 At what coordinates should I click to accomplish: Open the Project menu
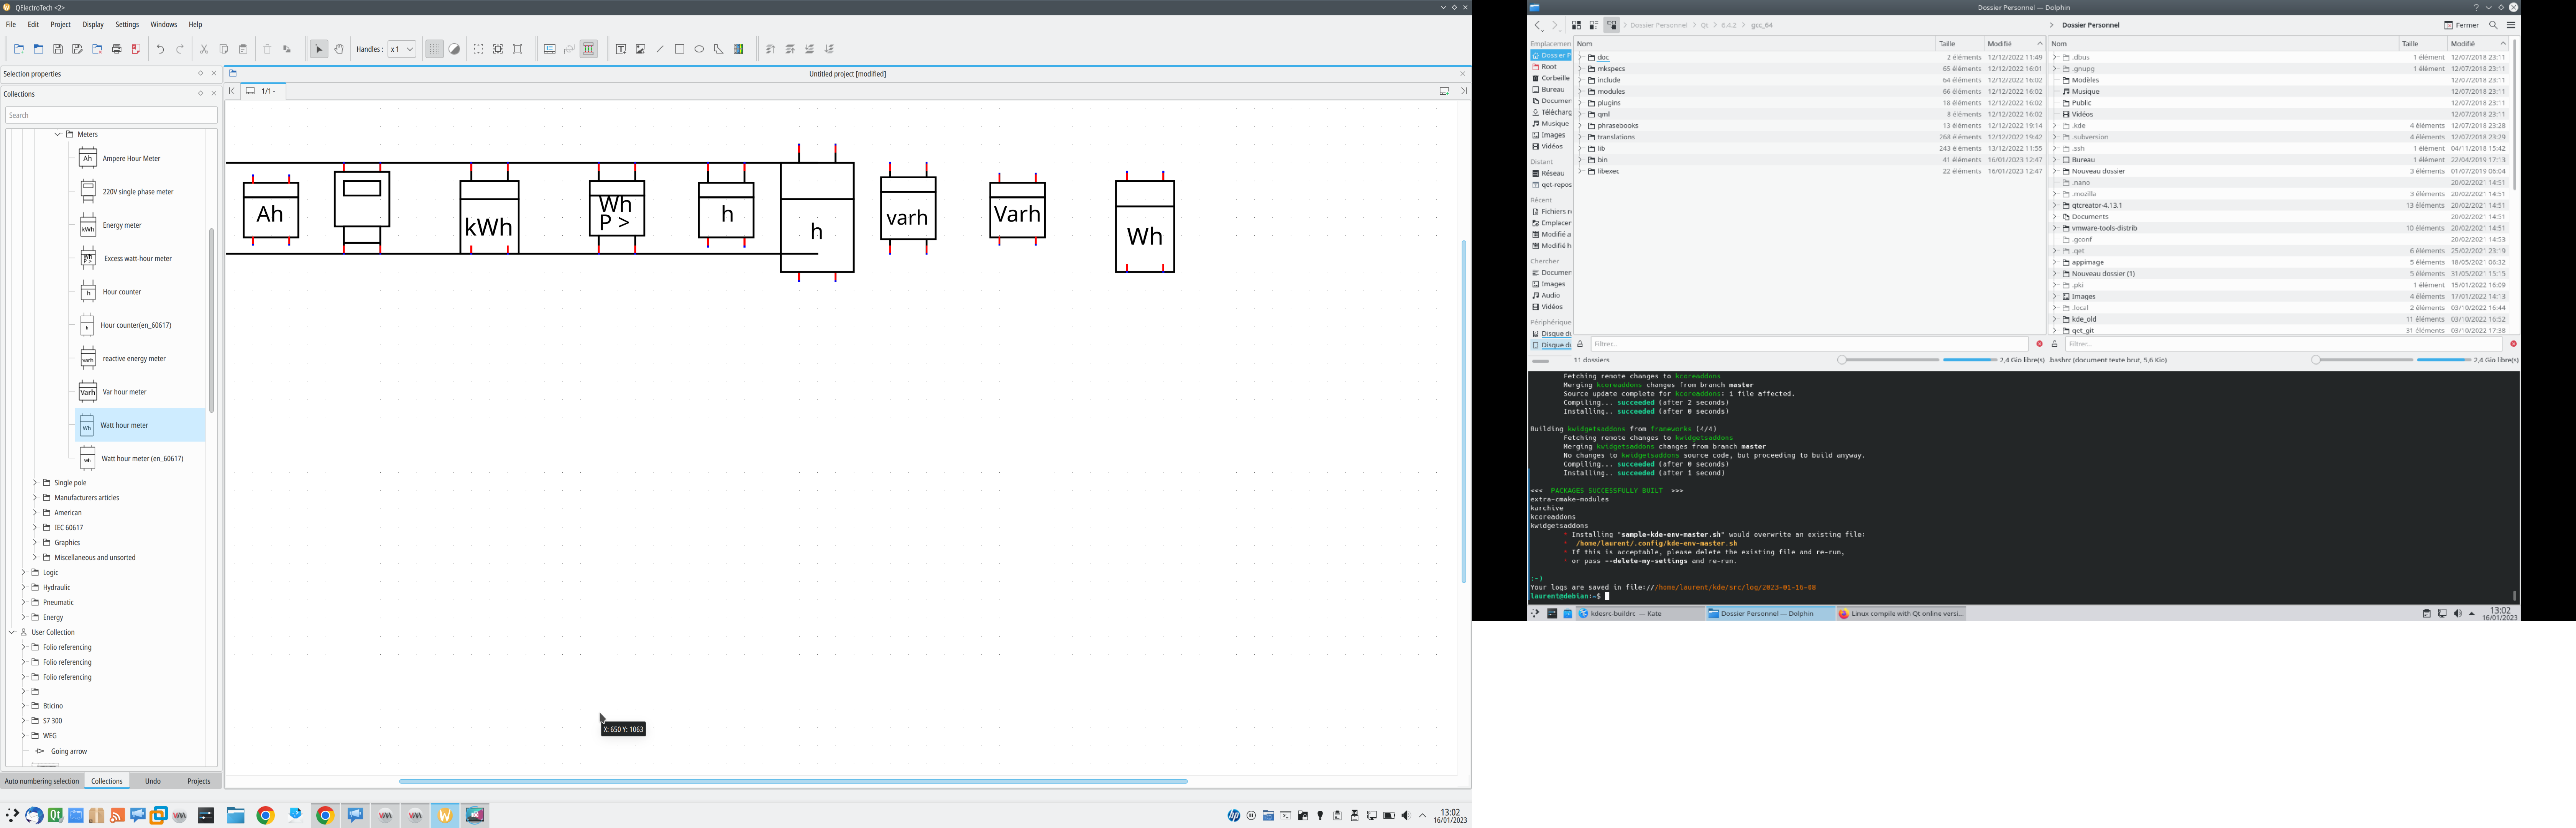(61, 25)
